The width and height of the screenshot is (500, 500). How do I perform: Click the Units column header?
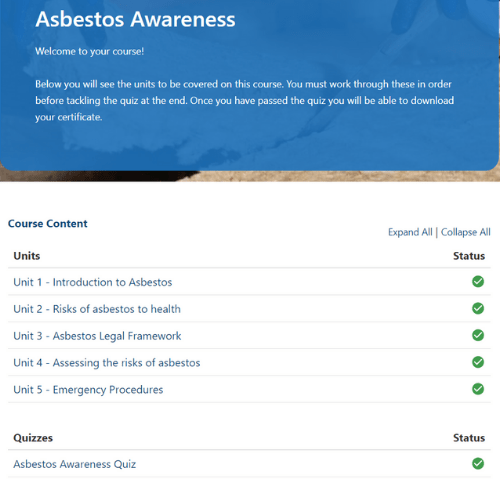tap(27, 256)
